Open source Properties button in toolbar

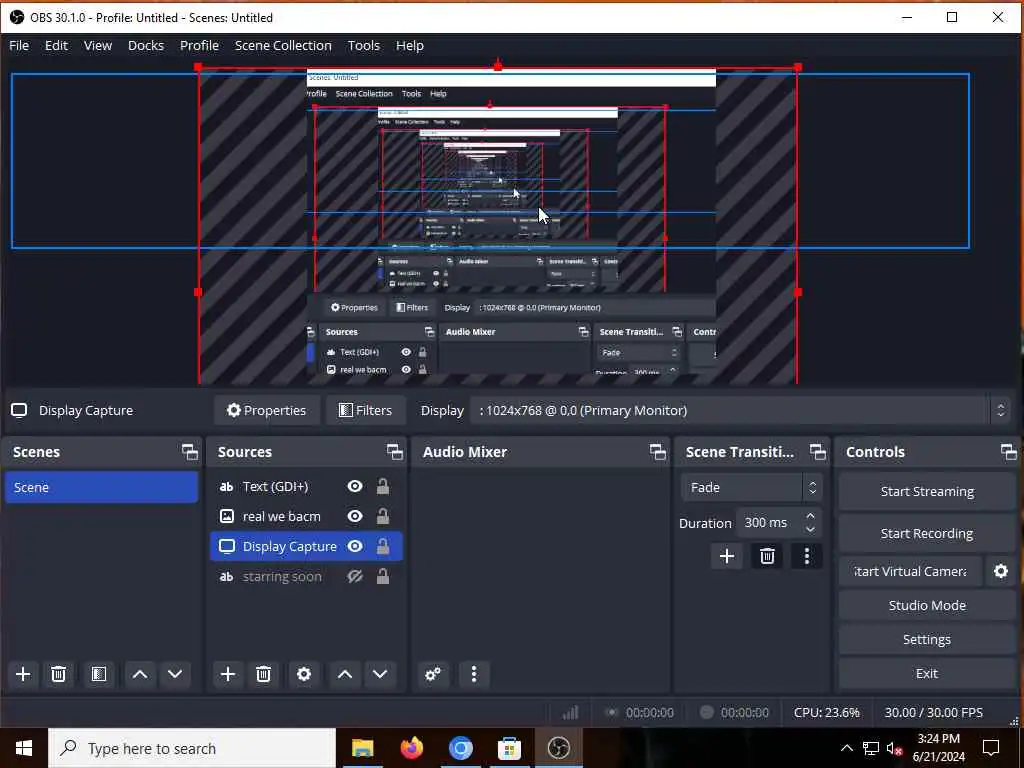tap(266, 411)
